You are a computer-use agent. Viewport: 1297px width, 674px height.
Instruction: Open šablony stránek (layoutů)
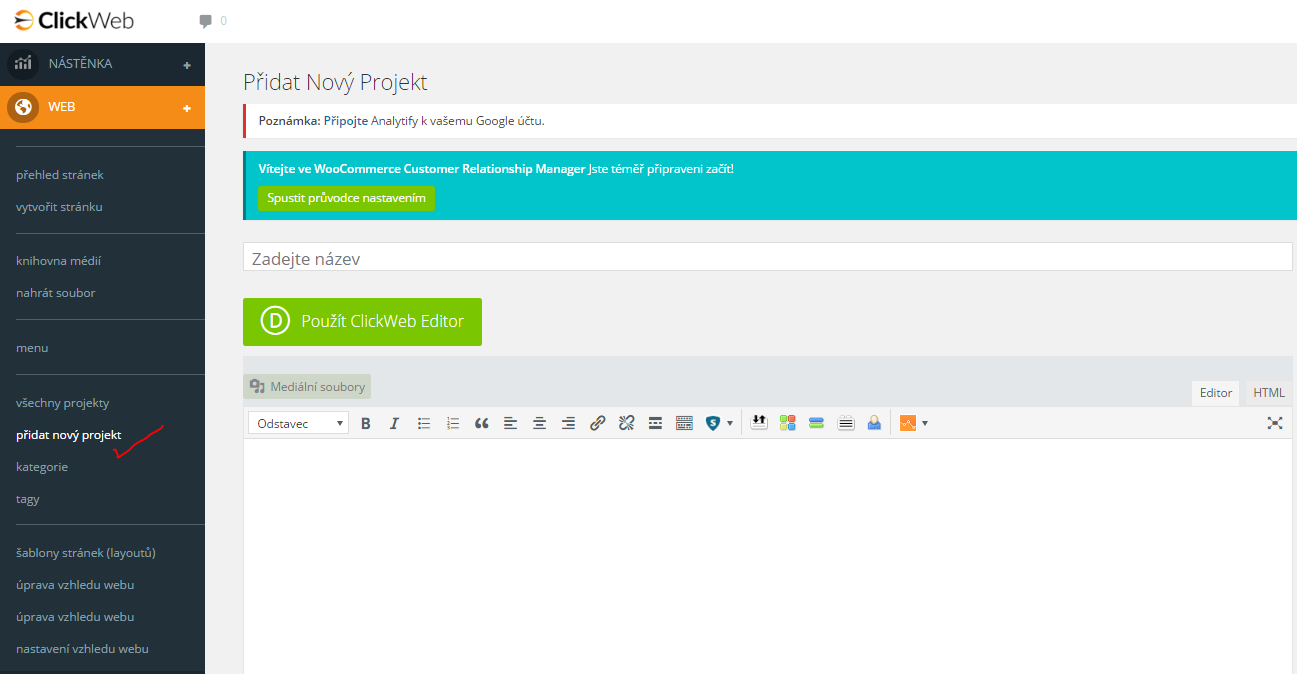86,553
